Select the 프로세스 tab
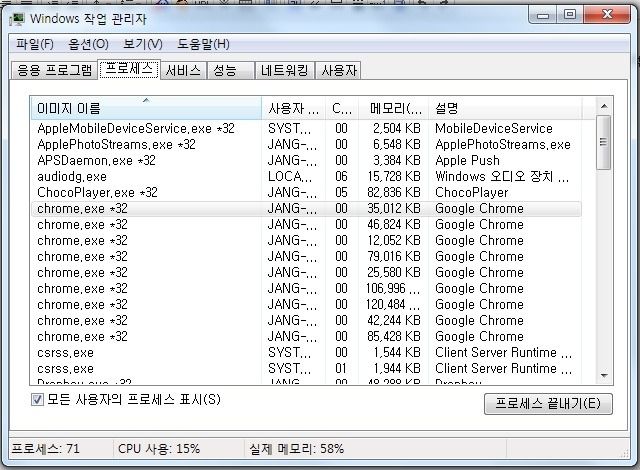 (x=129, y=69)
